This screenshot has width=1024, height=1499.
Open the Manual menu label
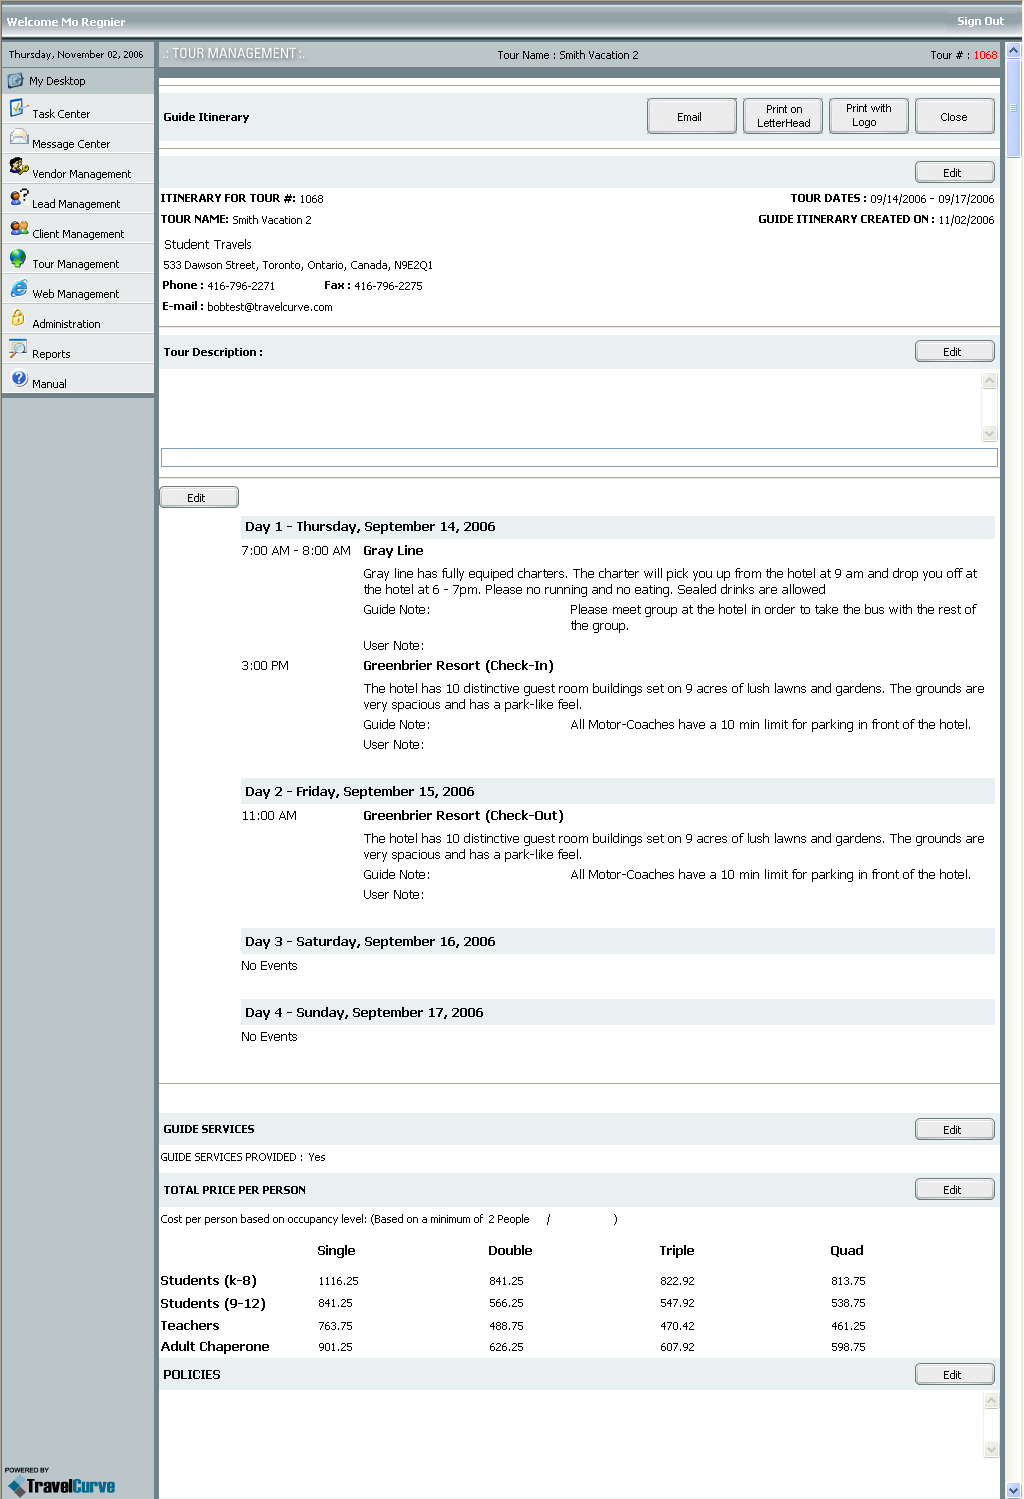tap(49, 384)
